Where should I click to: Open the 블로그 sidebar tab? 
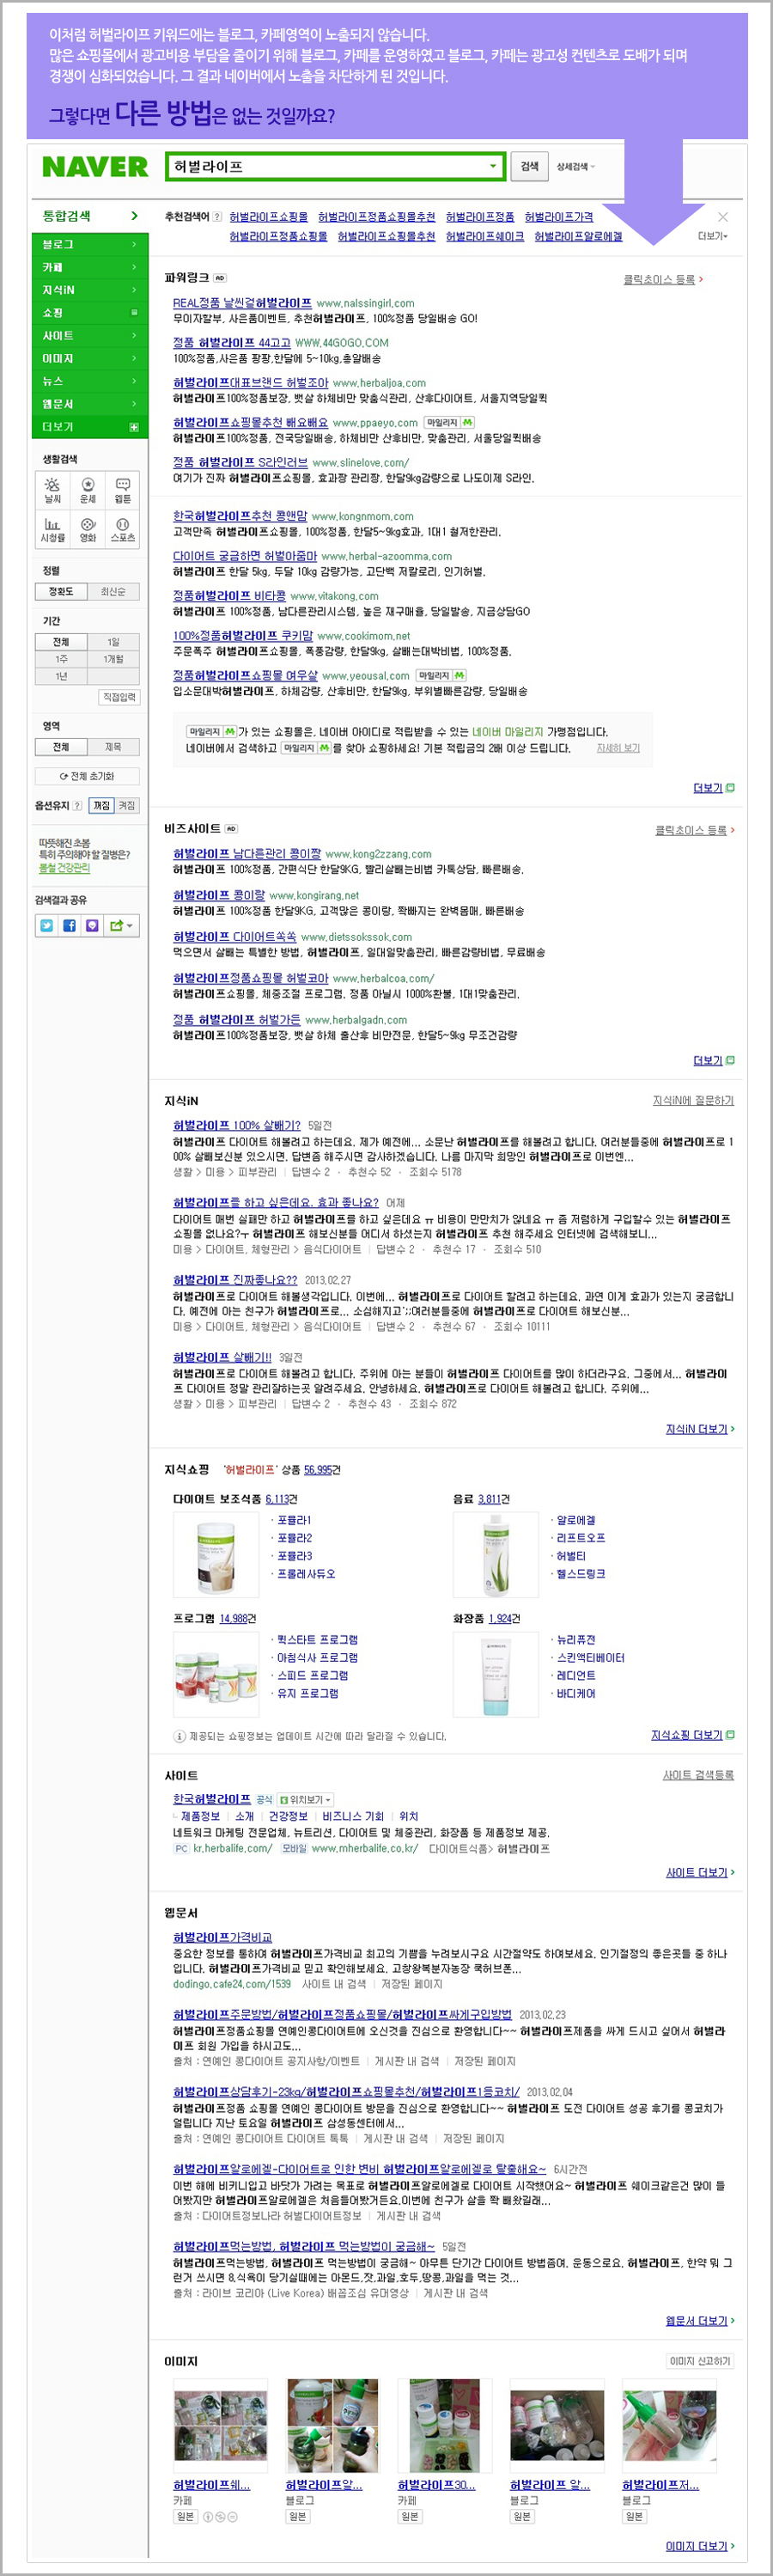click(x=89, y=244)
